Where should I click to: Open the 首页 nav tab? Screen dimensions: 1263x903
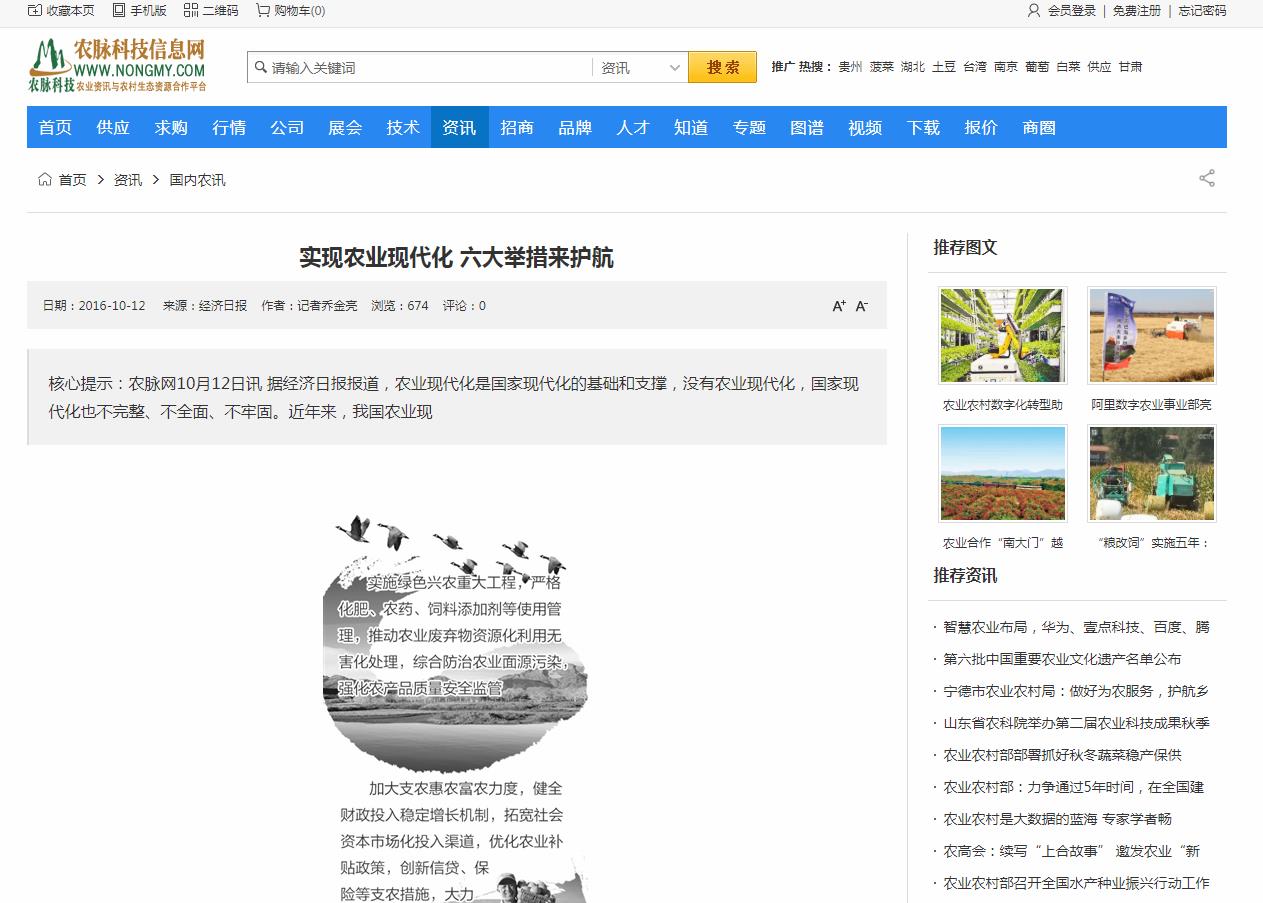tap(55, 127)
